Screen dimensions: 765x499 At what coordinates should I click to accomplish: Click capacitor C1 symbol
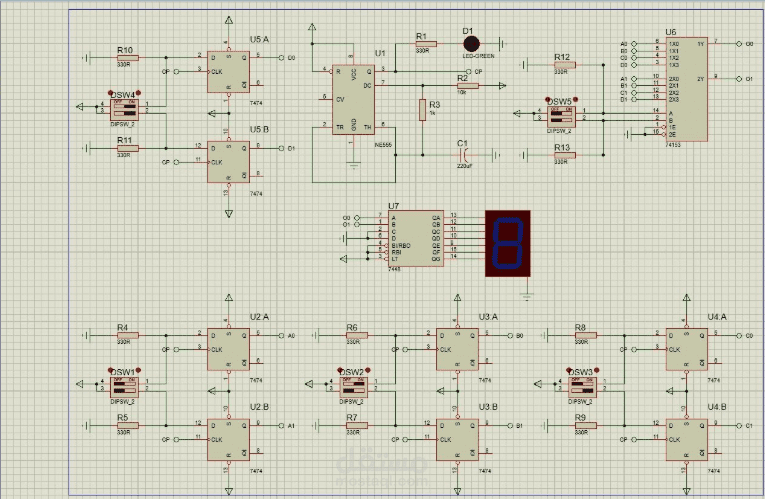464,156
